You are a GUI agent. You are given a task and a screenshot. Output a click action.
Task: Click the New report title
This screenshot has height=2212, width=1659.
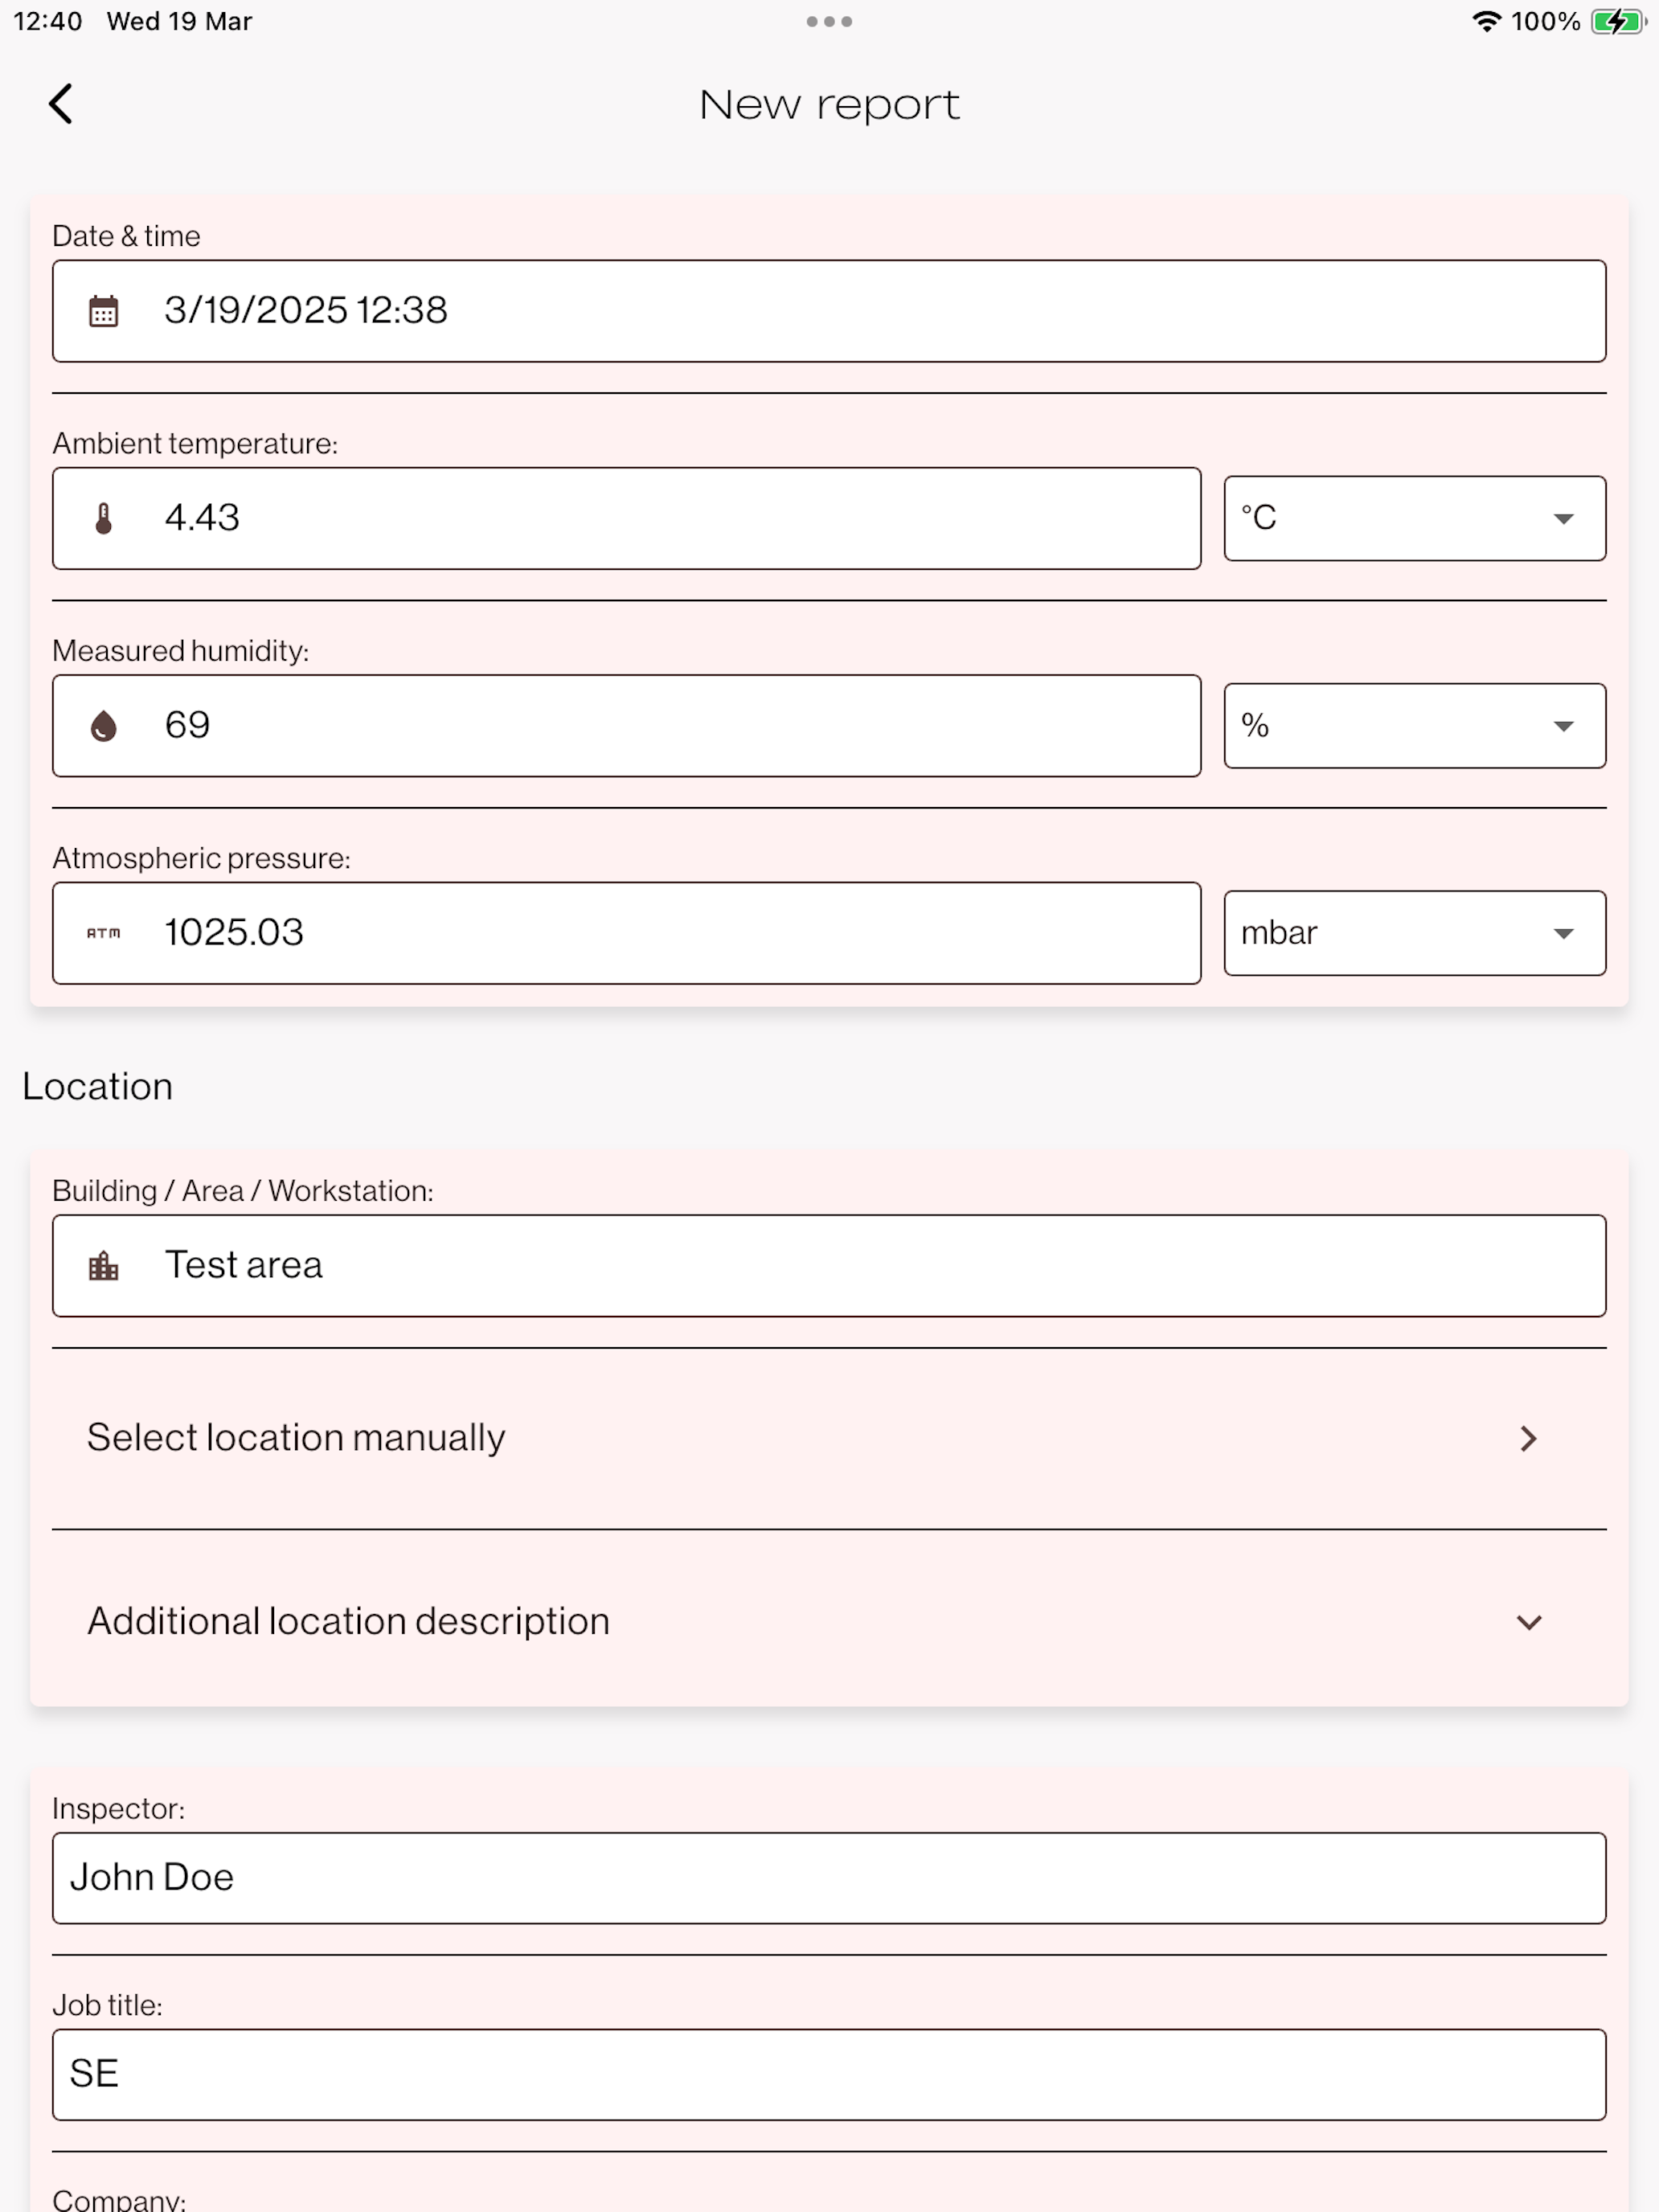coord(829,105)
